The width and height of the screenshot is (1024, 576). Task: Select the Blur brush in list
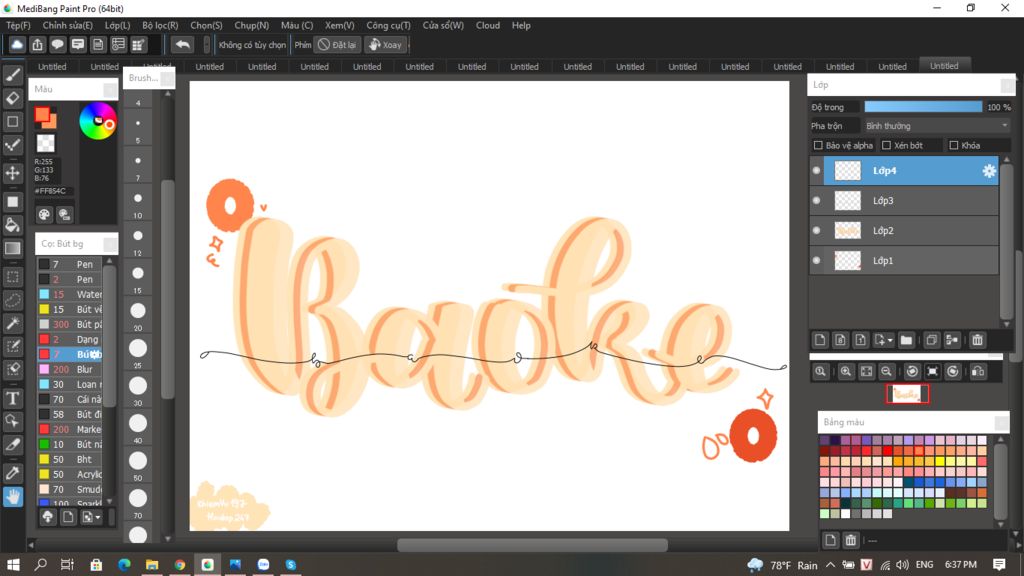click(70, 369)
